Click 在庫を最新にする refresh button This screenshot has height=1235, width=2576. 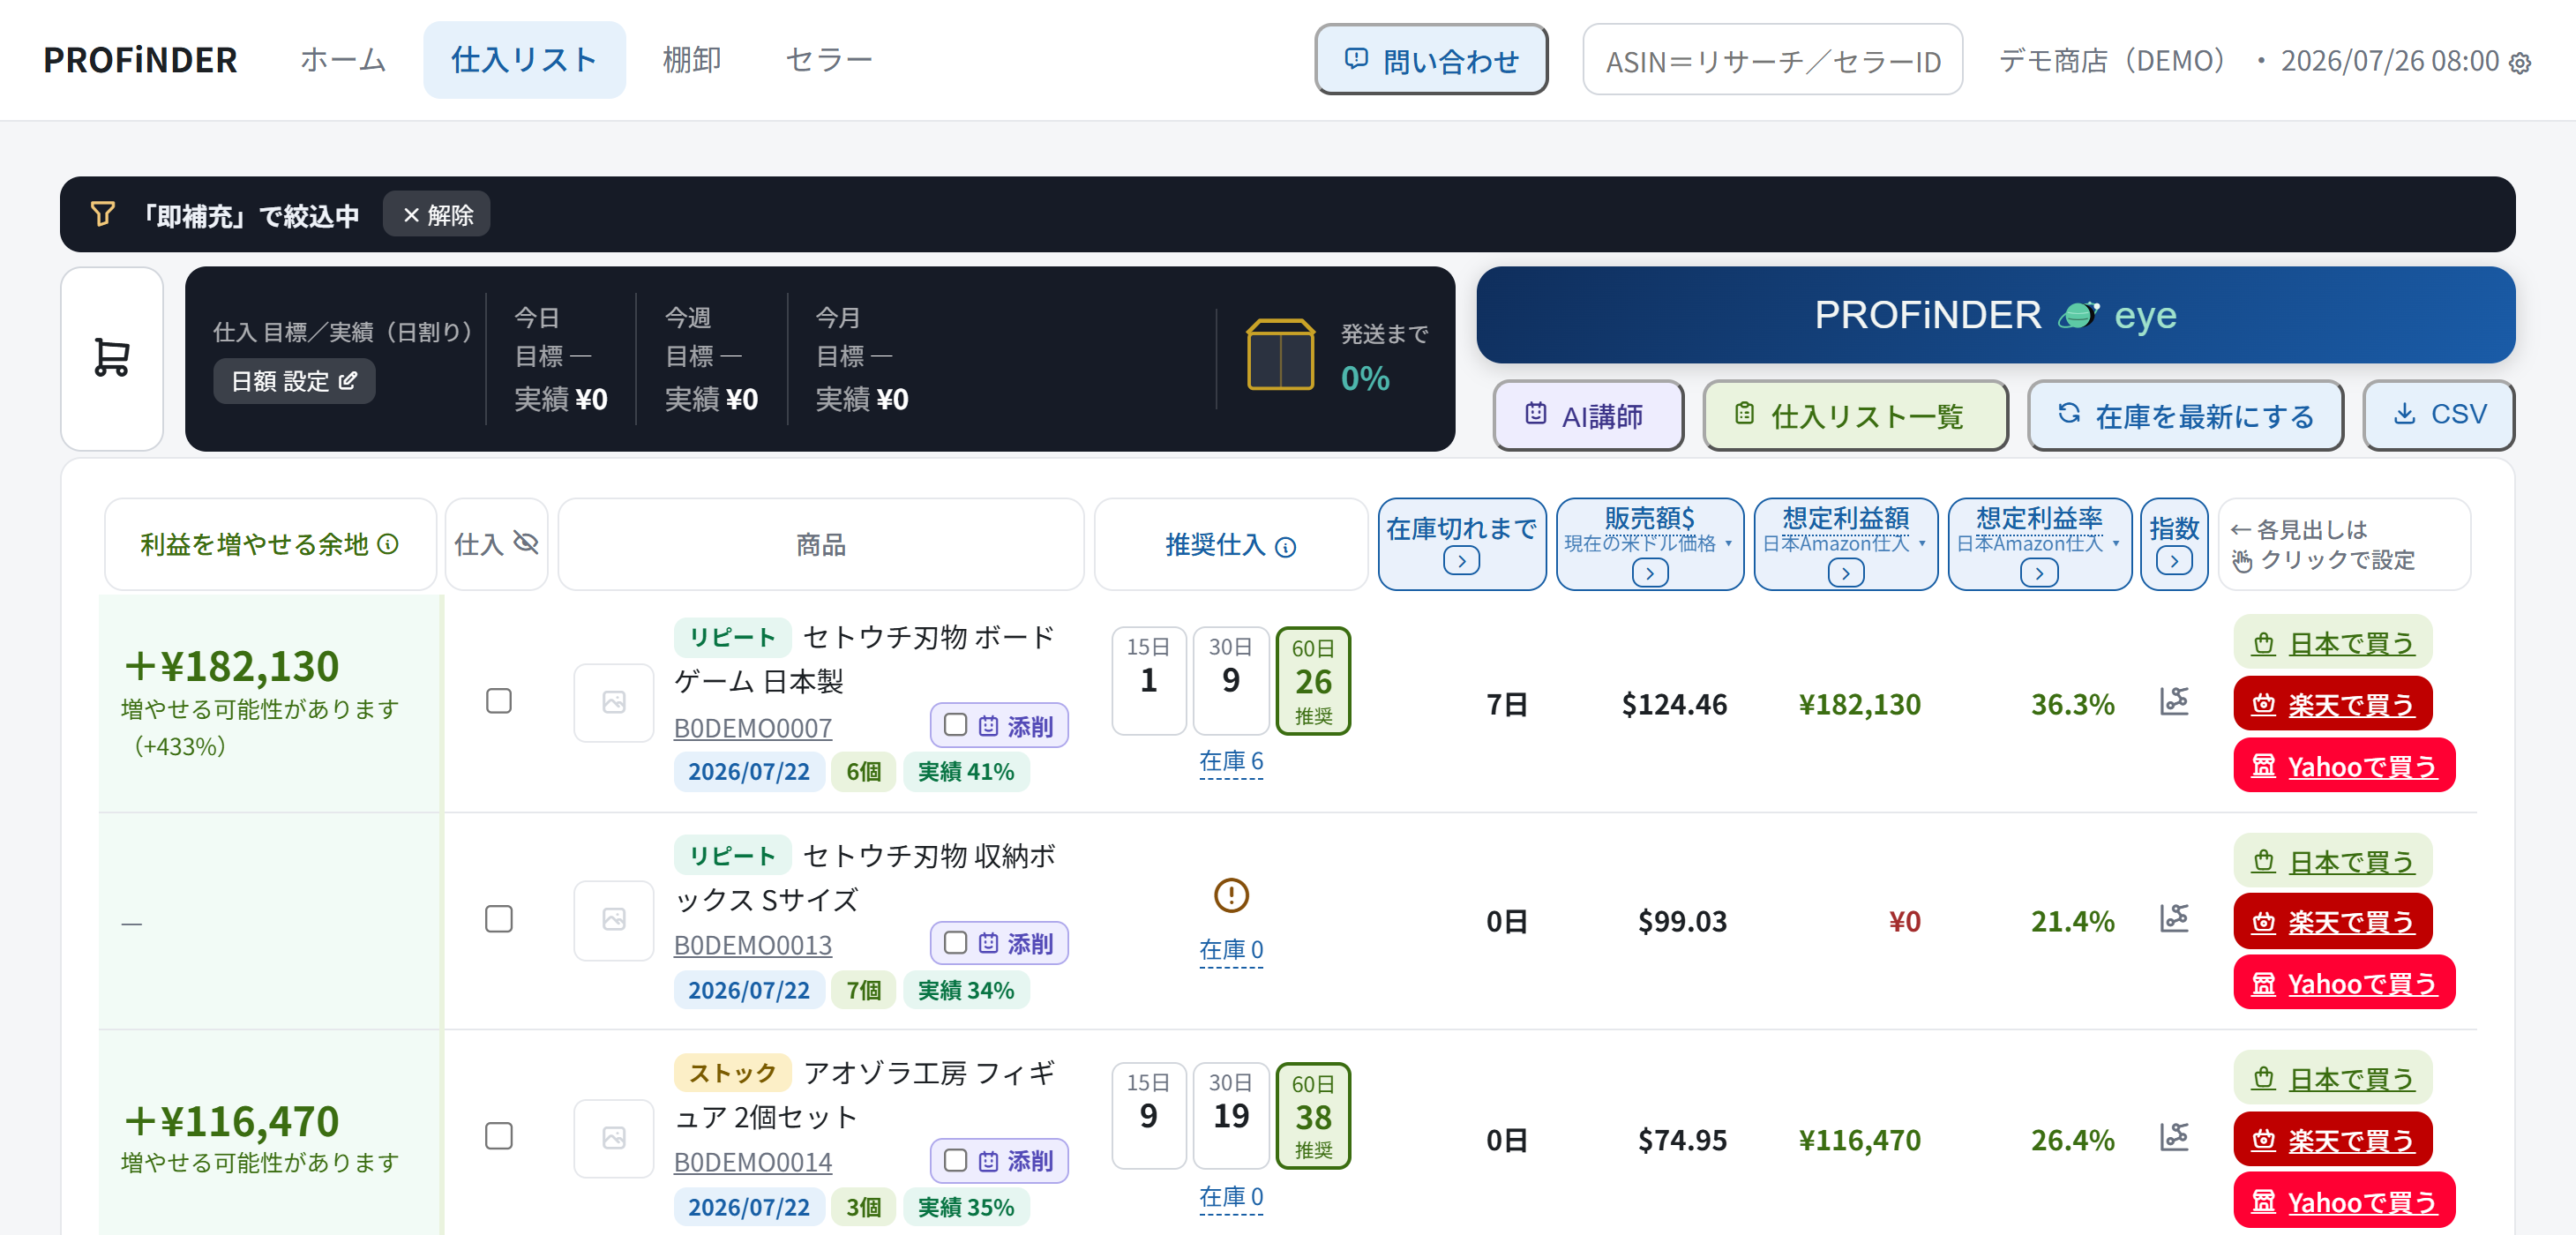tap(2185, 415)
